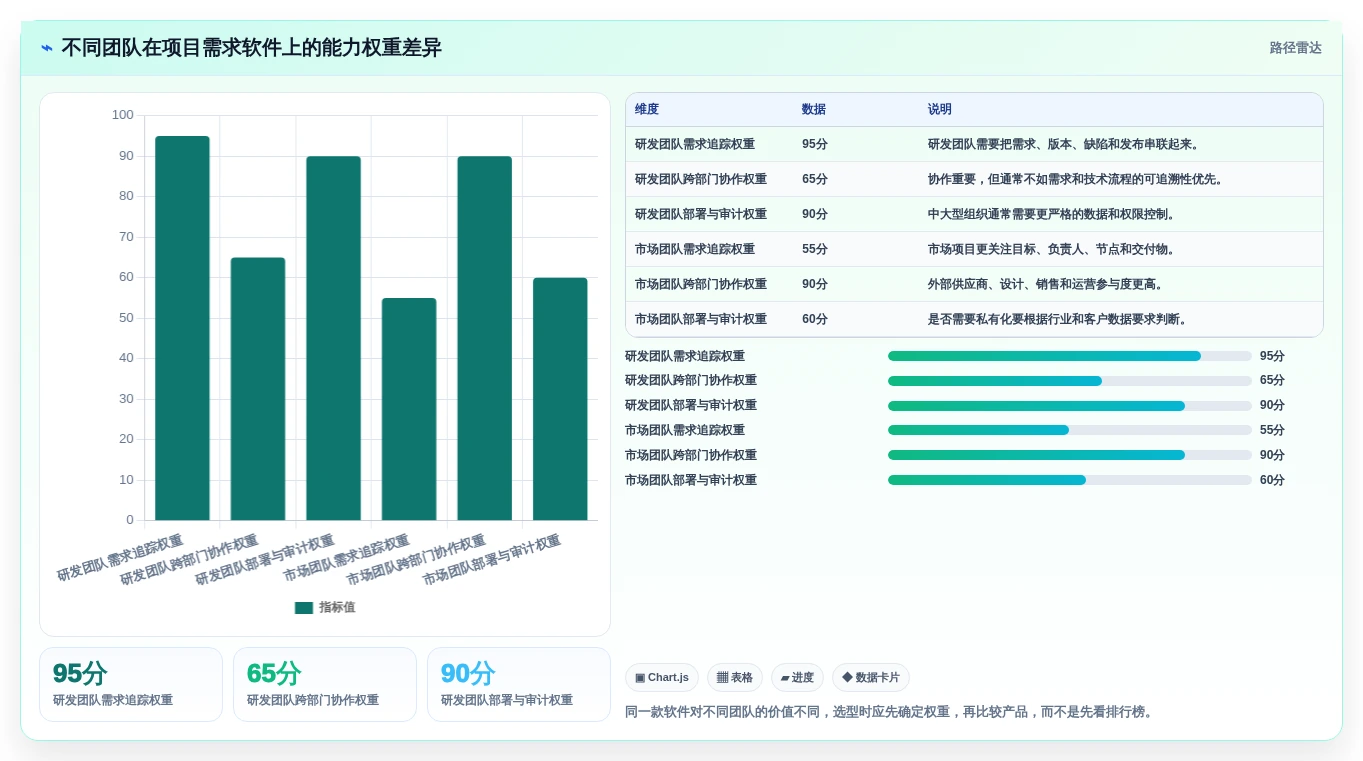Click the page title 不同团队在项目需求软件上
The height and width of the screenshot is (761, 1363).
[x=251, y=48]
